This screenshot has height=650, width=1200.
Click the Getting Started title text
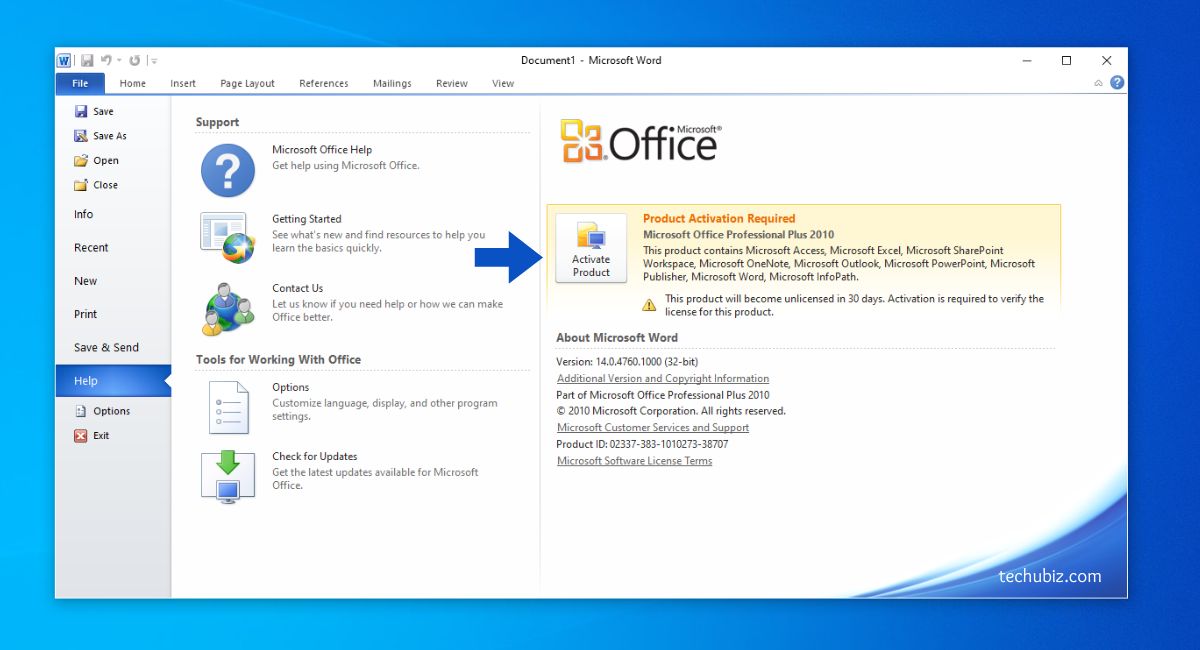pyautogui.click(x=307, y=219)
